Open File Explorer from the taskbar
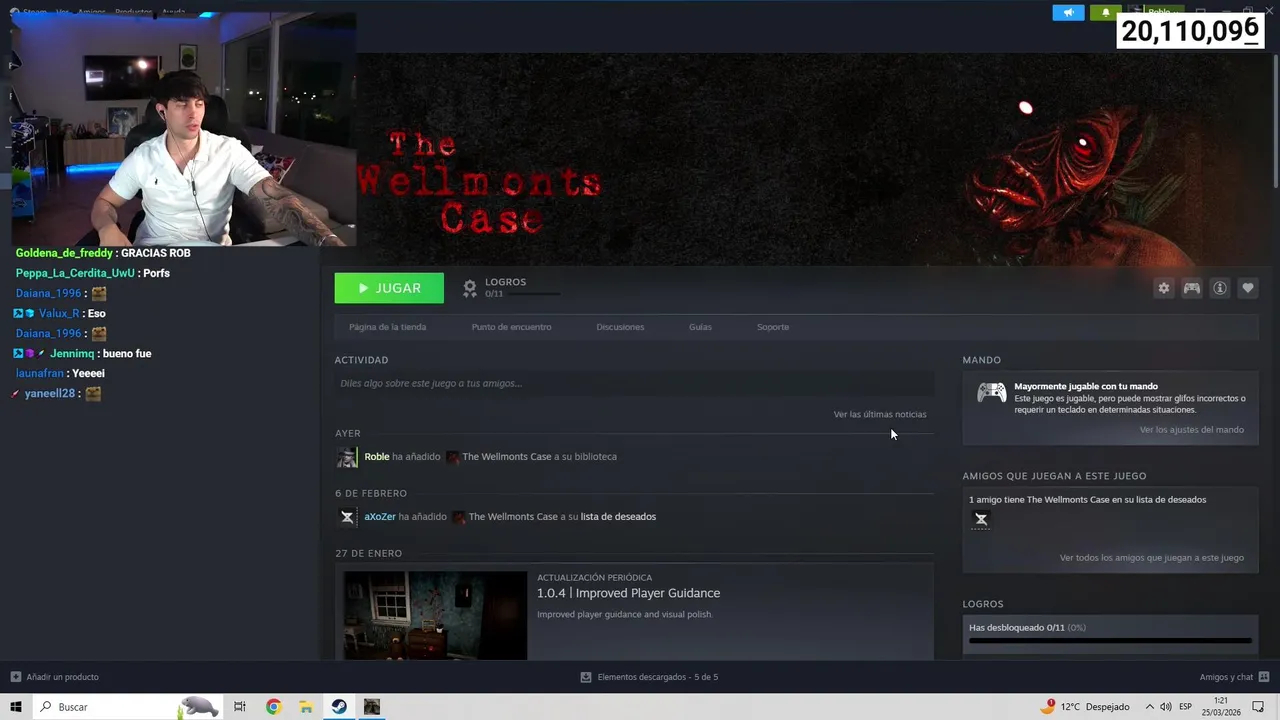 [x=306, y=707]
